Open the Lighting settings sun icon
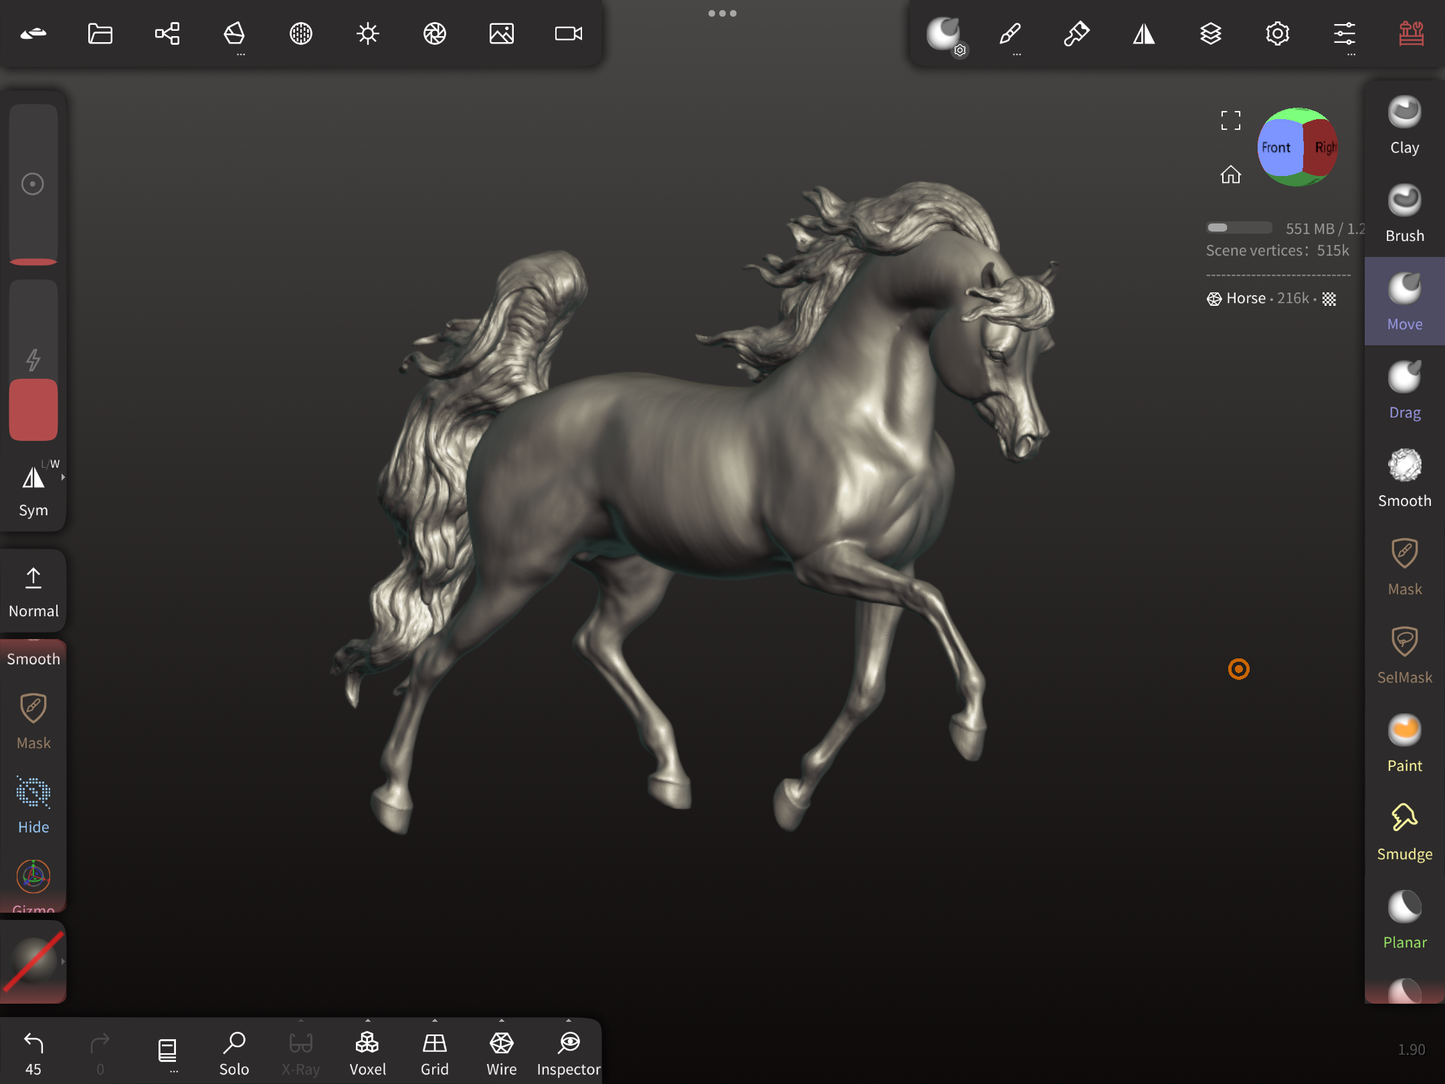Viewport: 1445px width, 1084px height. (368, 34)
